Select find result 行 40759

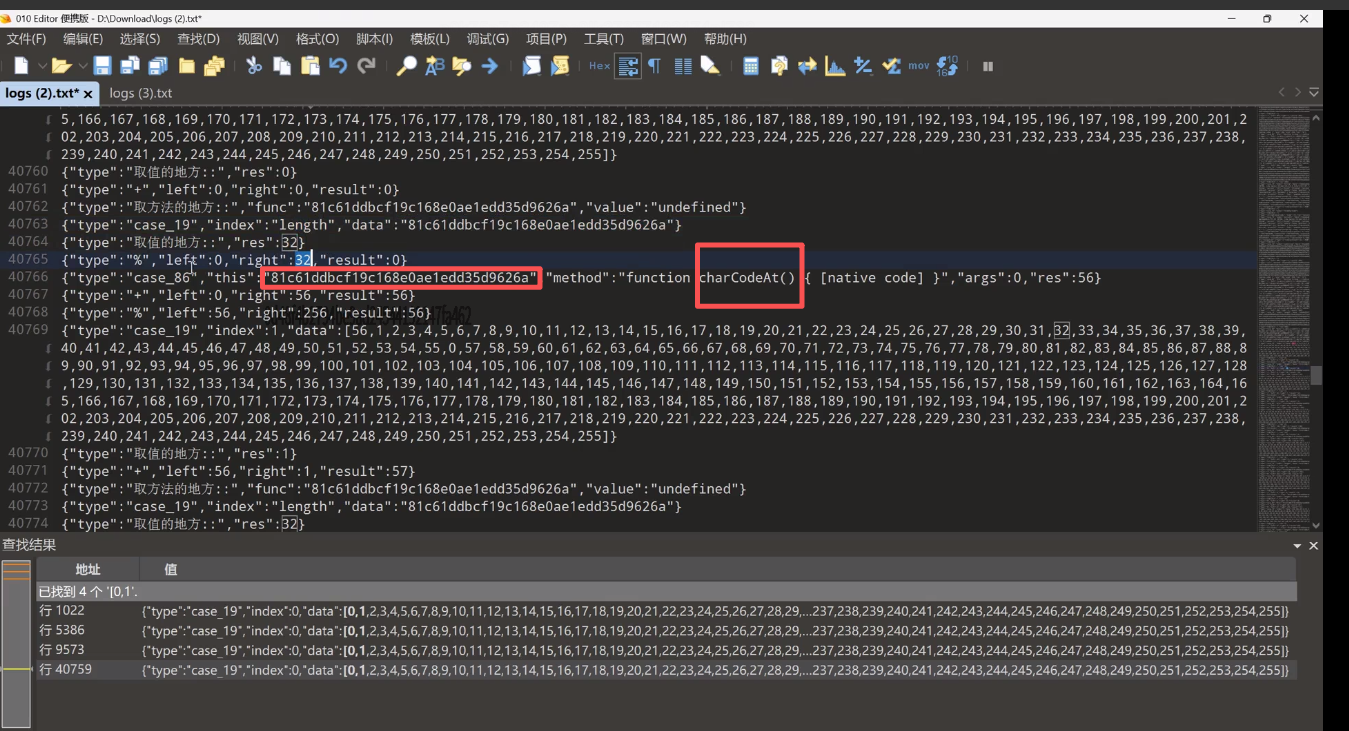coord(666,669)
